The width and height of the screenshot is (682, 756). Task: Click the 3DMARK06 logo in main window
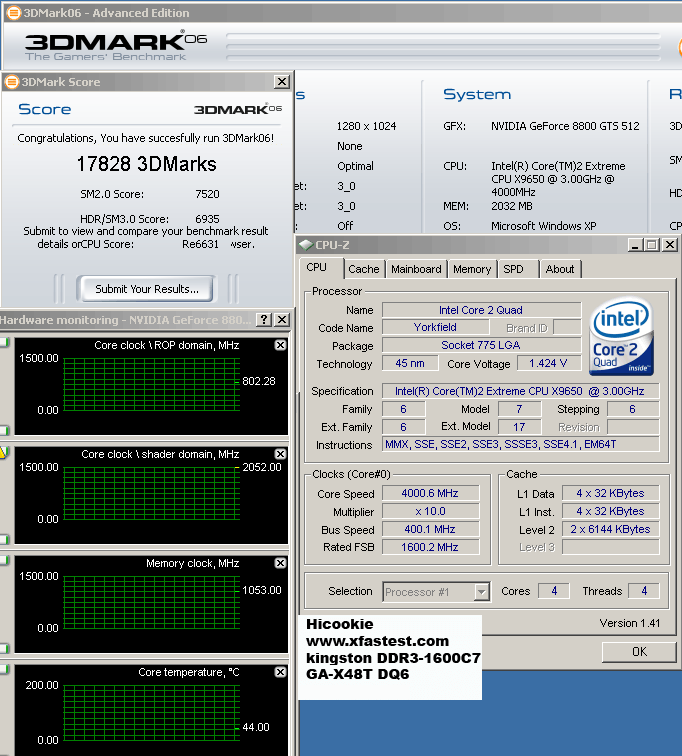[116, 45]
